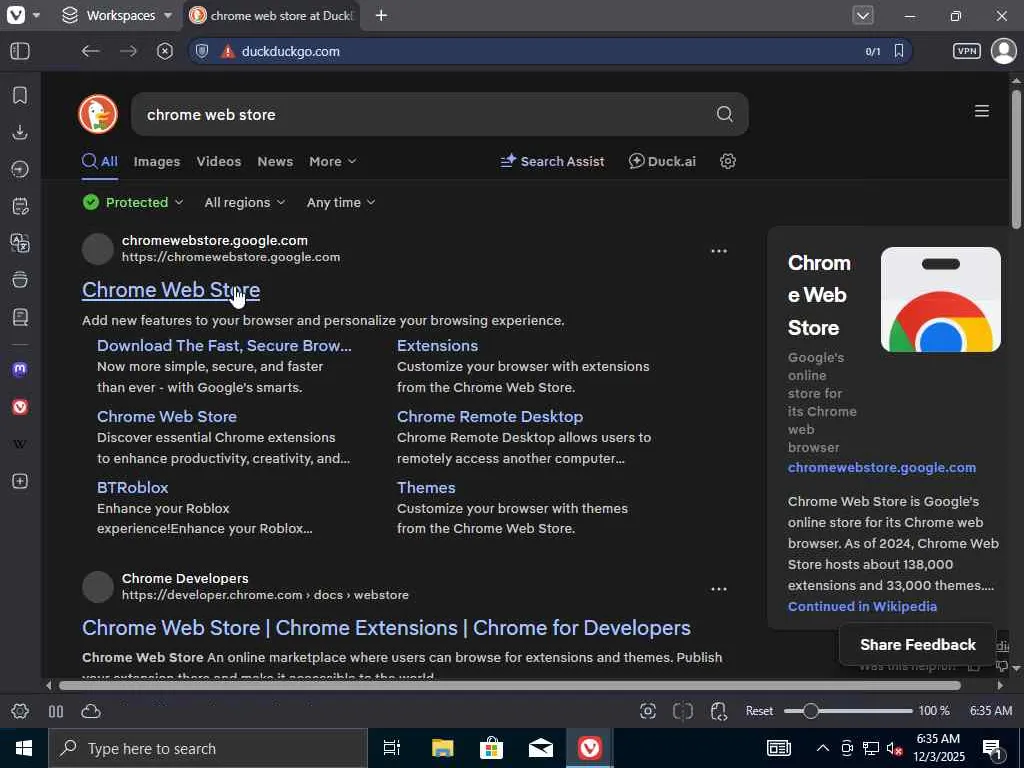Toggle the side panel visibility button
Image resolution: width=1024 pixels, height=768 pixels.
pos(20,51)
